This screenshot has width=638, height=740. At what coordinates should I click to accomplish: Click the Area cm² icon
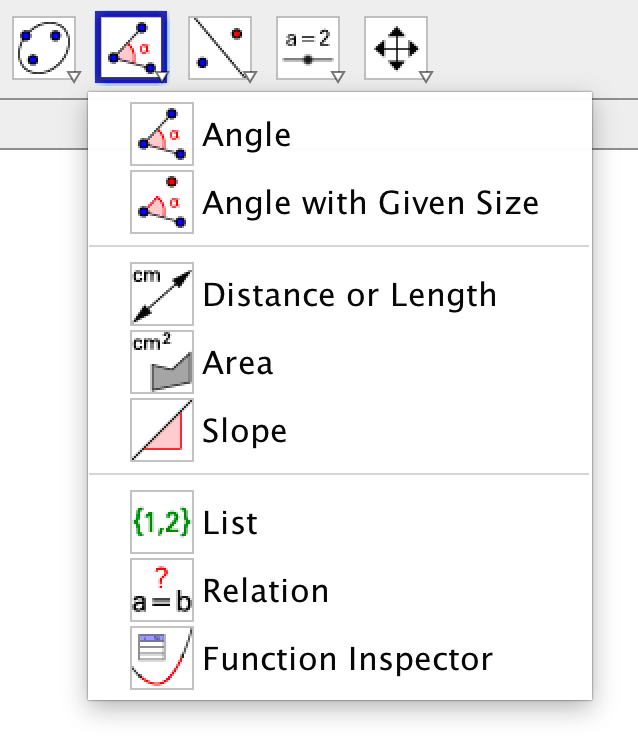162,362
